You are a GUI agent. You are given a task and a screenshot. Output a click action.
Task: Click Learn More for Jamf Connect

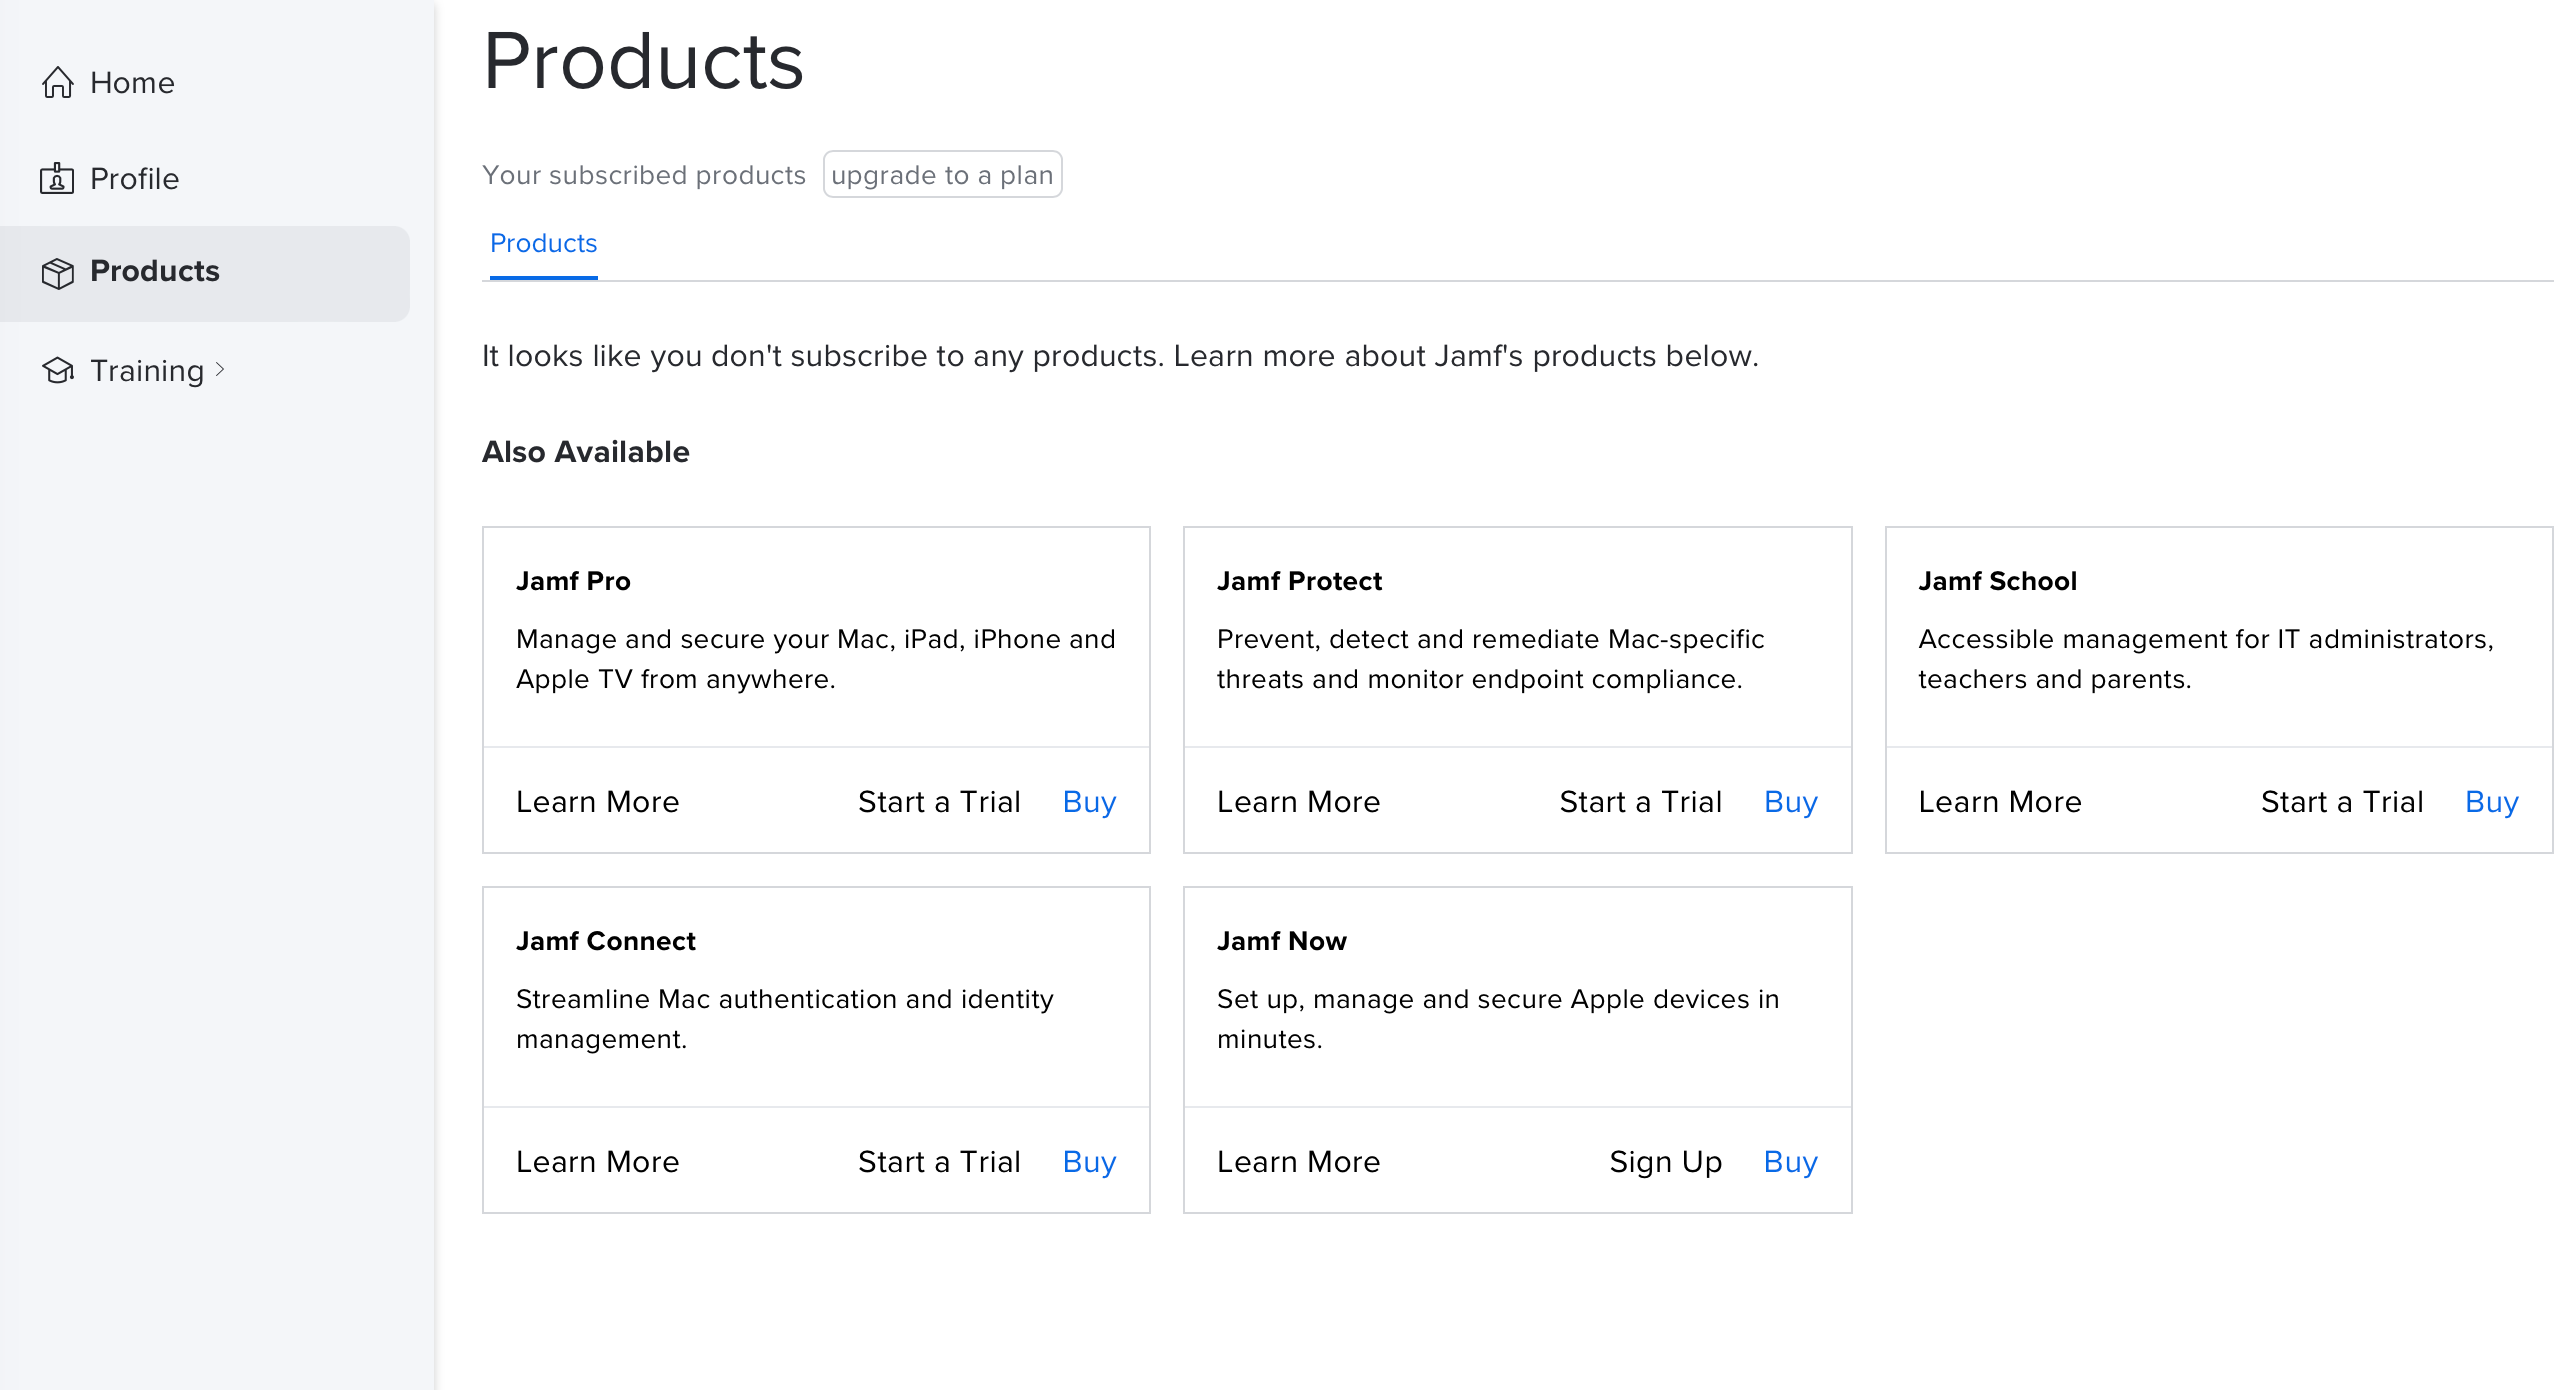click(597, 1161)
